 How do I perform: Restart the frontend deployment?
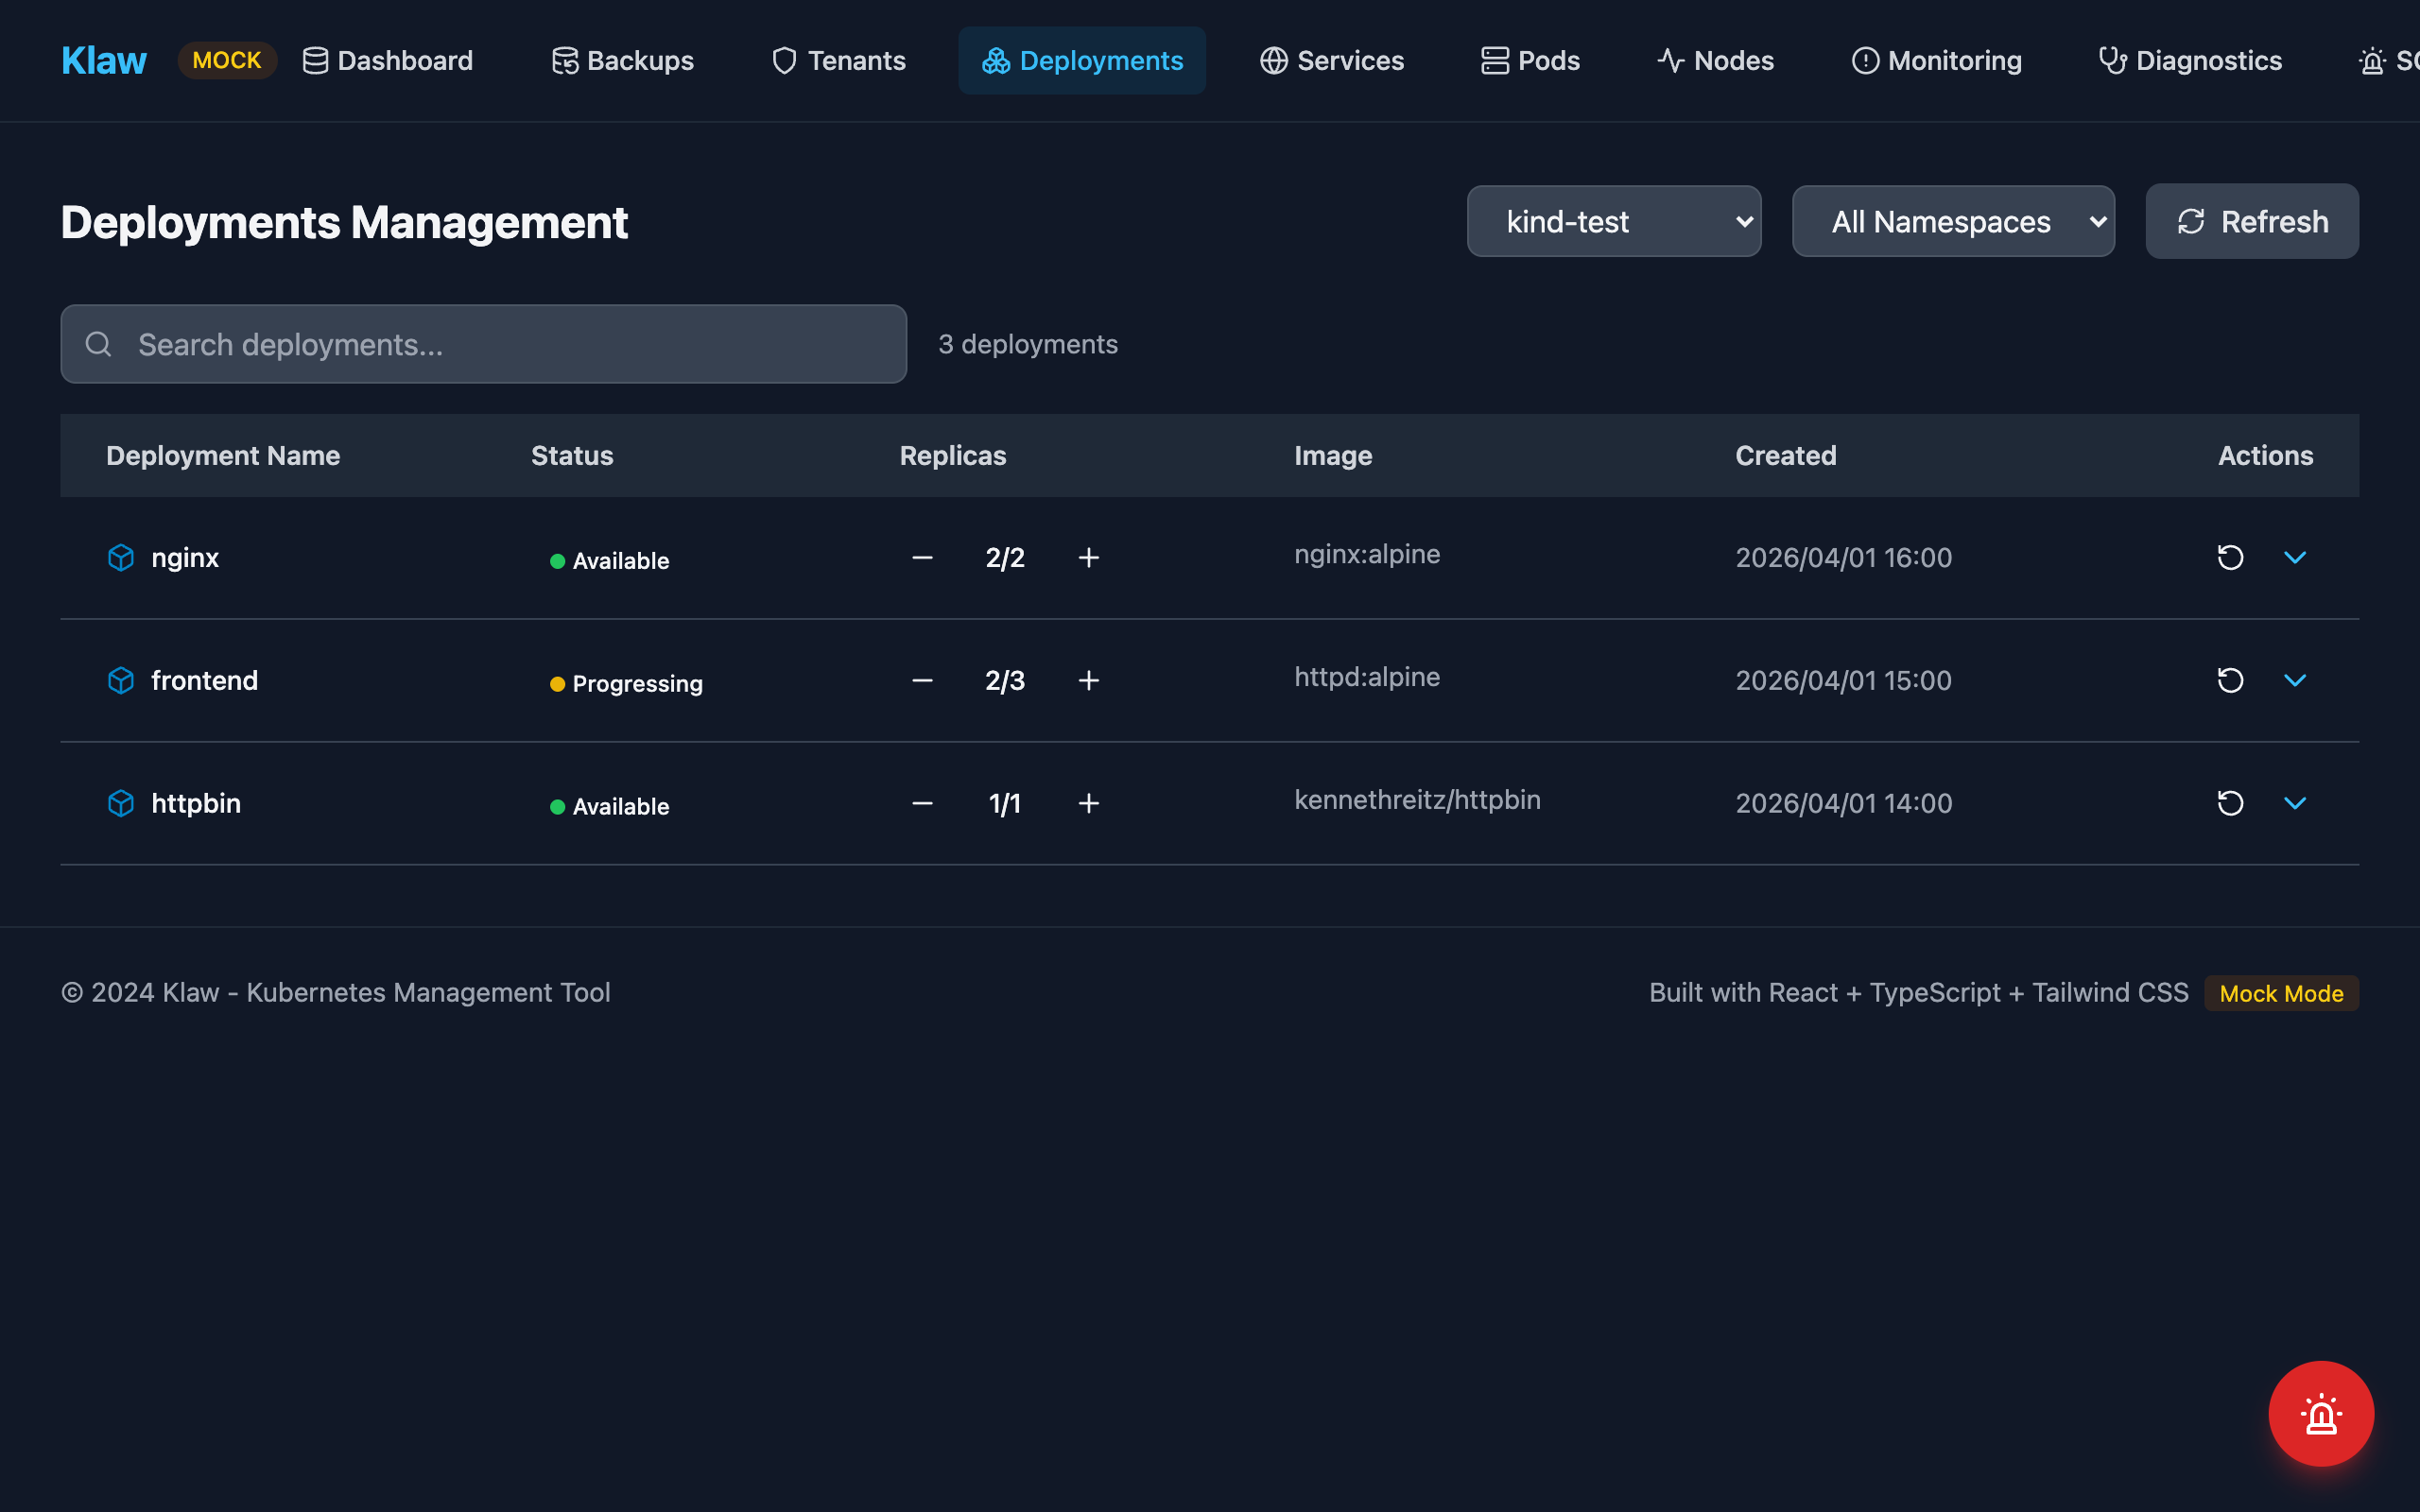coord(2230,680)
